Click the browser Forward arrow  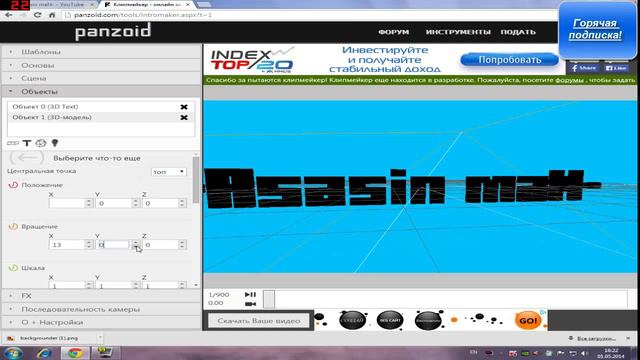(23, 15)
